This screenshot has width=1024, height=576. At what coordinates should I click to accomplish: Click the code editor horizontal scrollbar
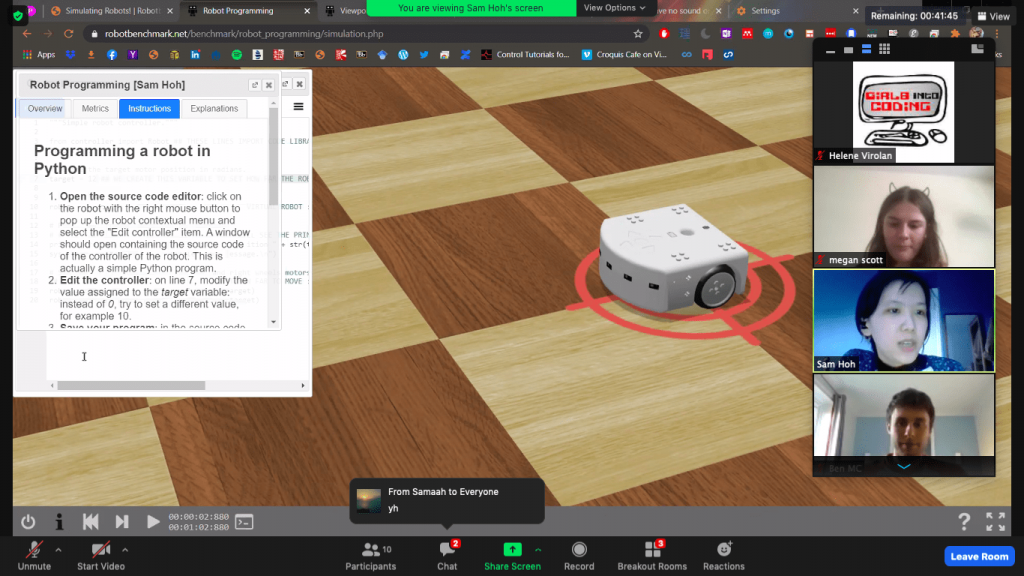click(131, 385)
